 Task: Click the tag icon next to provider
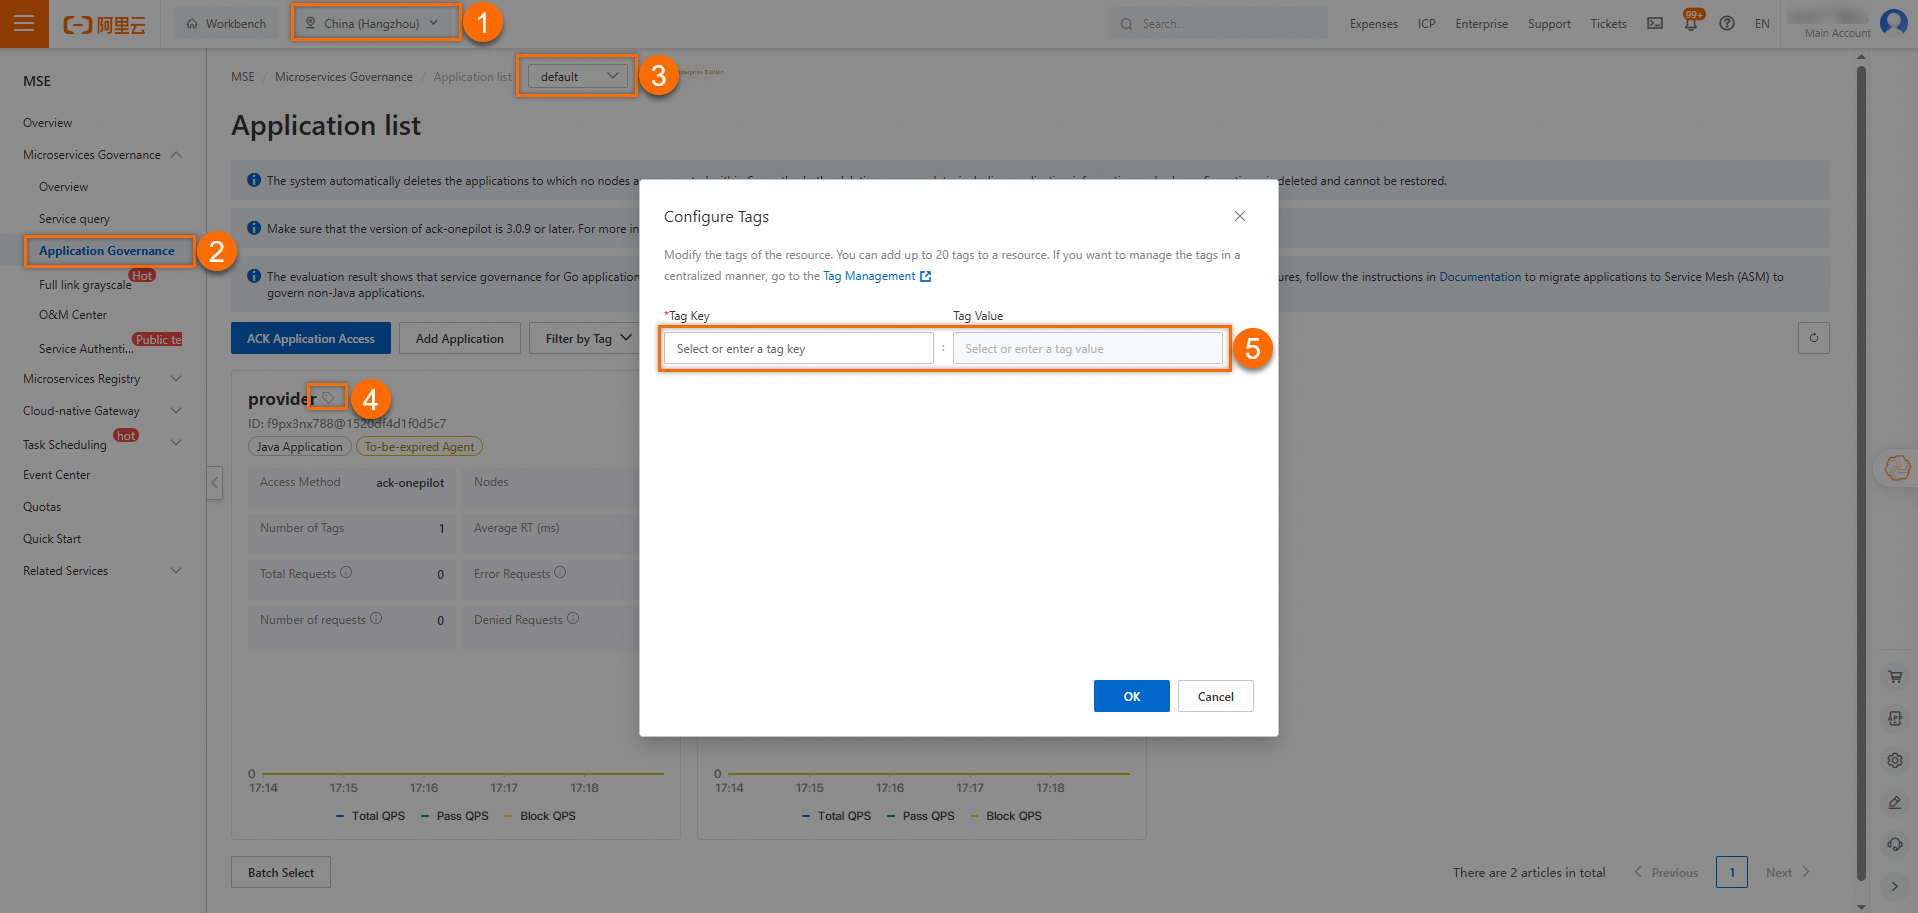[x=328, y=398]
